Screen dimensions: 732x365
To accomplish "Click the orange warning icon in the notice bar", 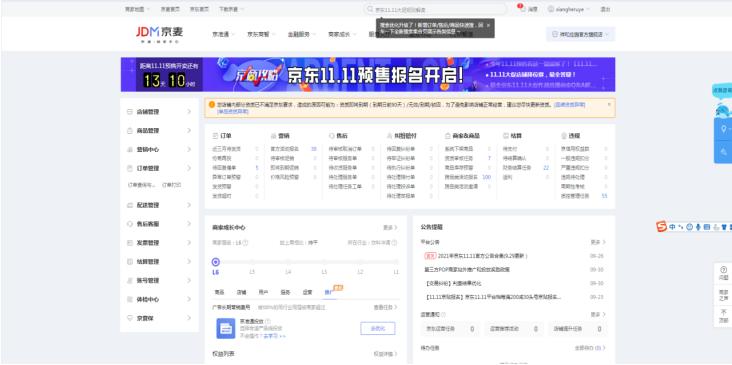I will [x=212, y=105].
